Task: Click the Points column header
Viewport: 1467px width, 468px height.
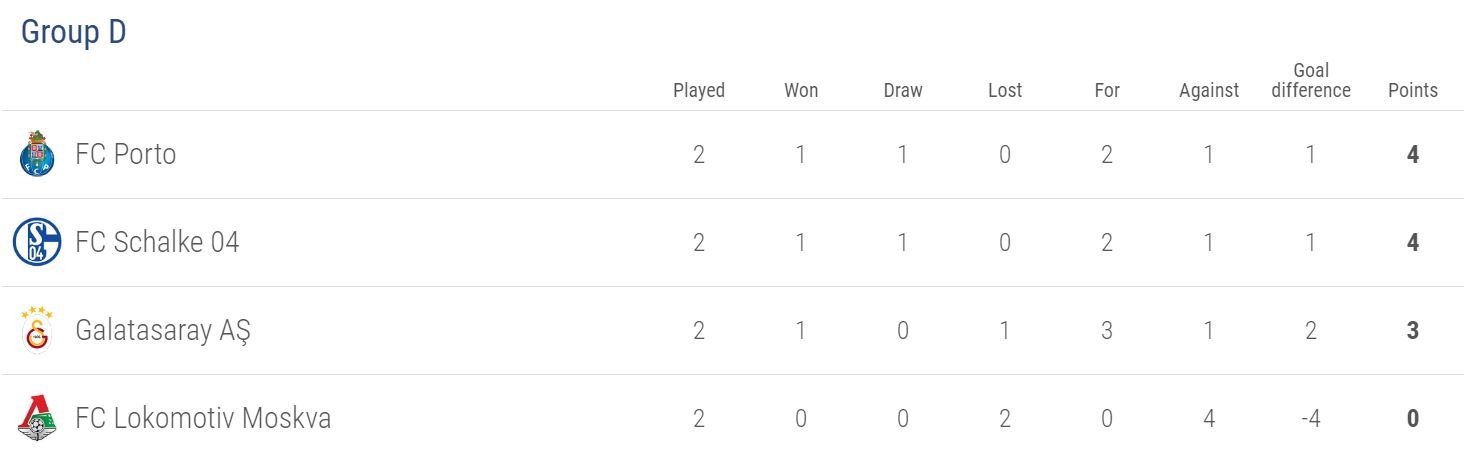Action: tap(1413, 90)
